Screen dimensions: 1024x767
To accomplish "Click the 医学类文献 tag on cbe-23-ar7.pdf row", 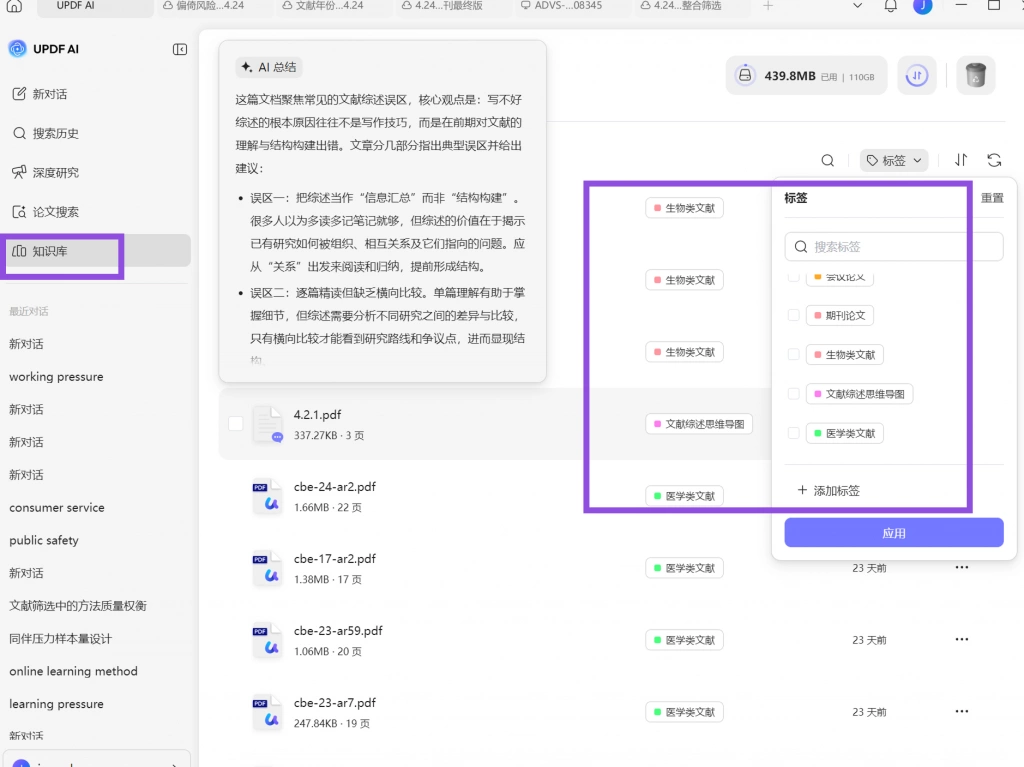I will tap(684, 711).
